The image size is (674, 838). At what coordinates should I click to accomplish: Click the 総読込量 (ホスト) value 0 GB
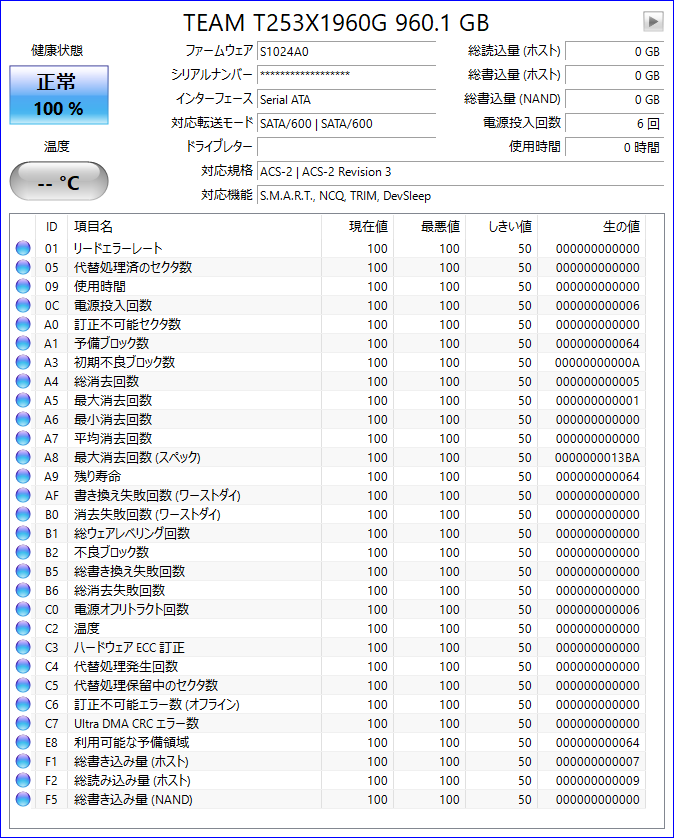[615, 51]
